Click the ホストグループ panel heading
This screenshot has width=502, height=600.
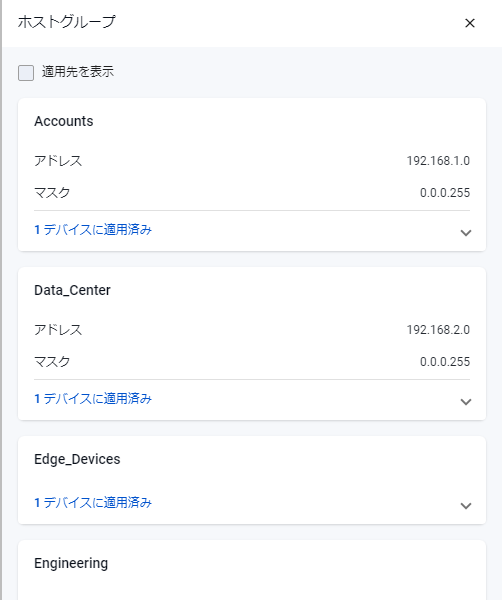(x=67, y=22)
